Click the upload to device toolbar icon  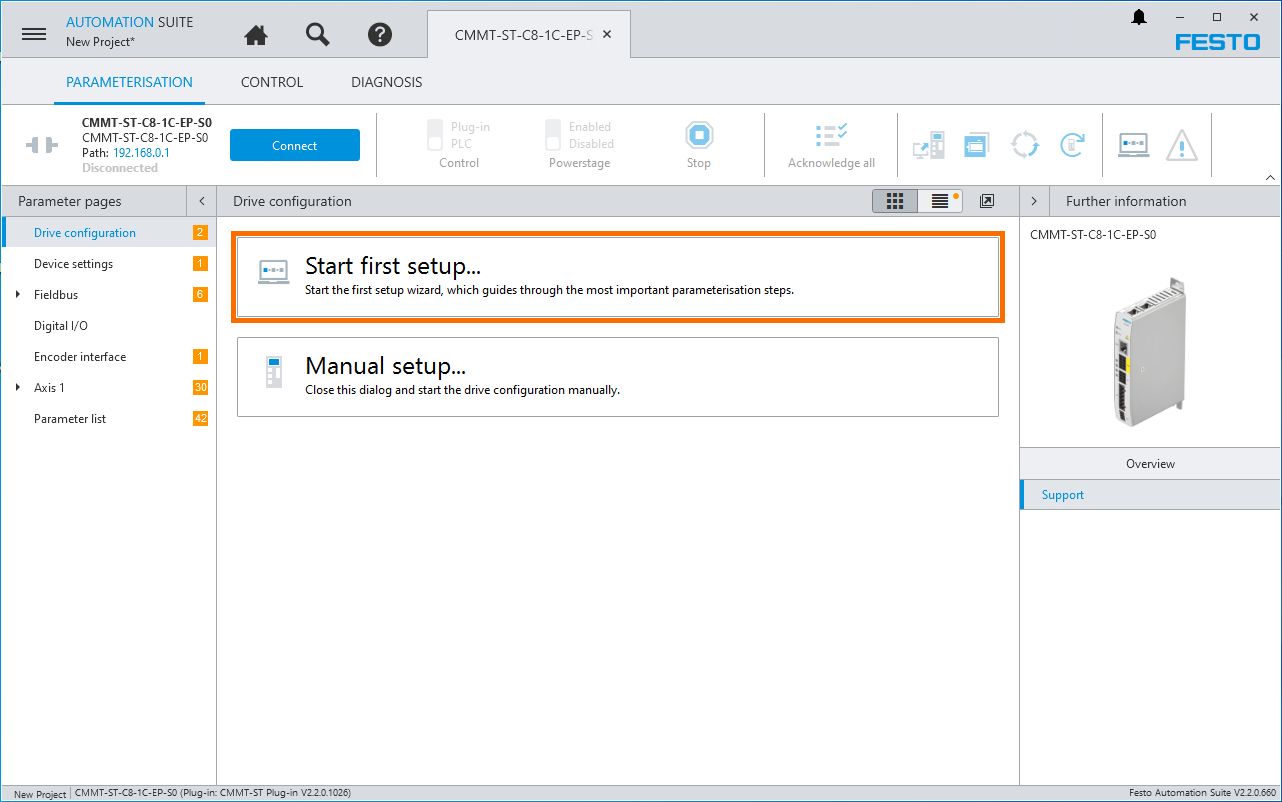(929, 145)
